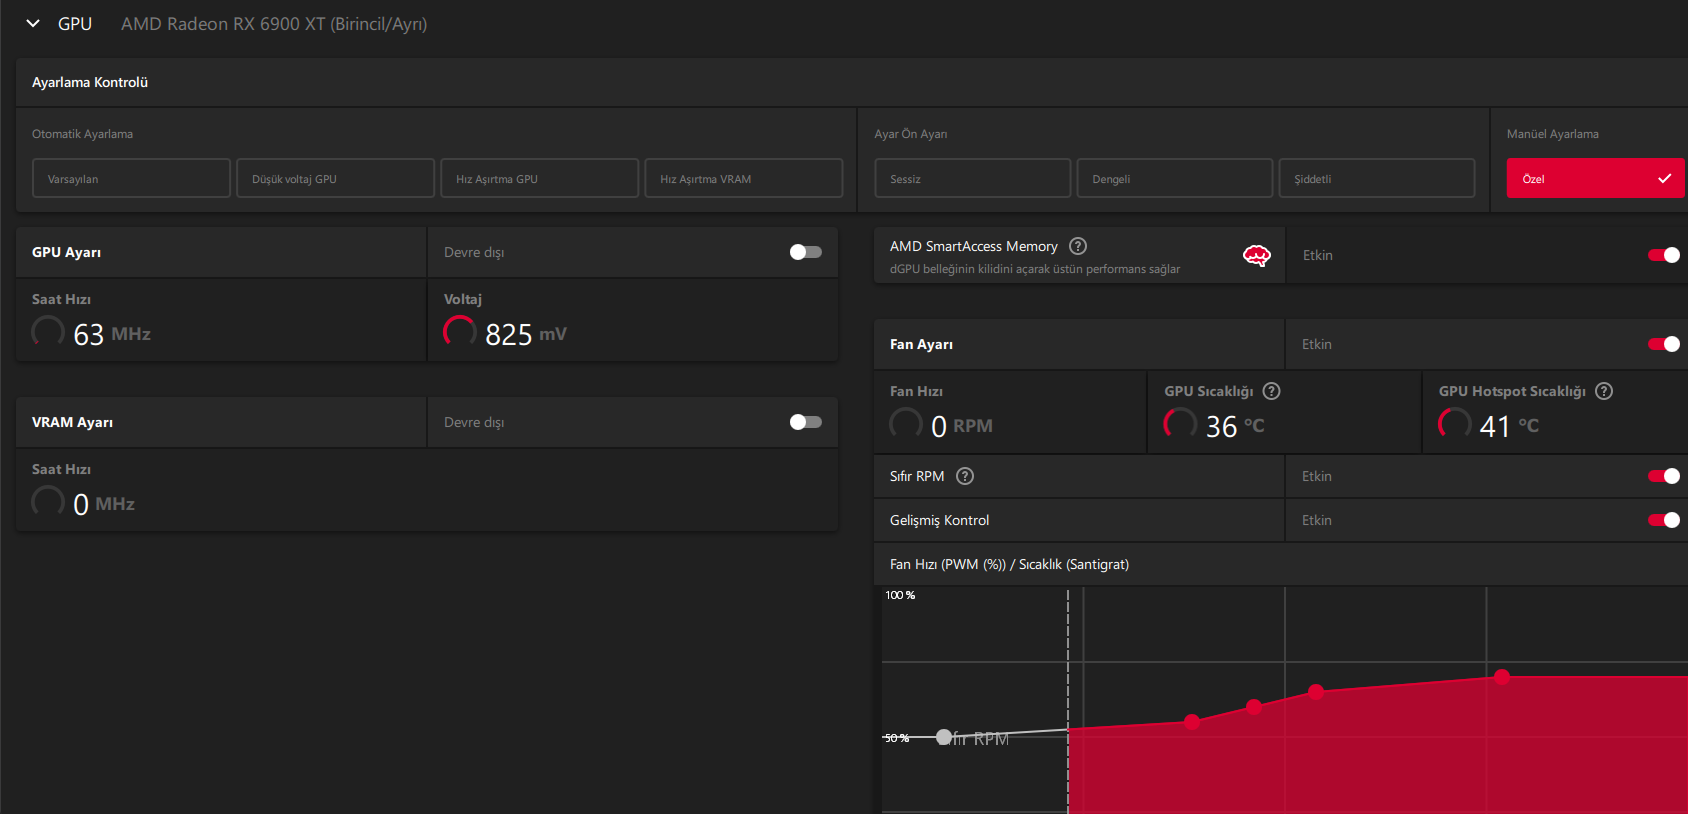
Task: Turn off the Gelişmiş Kontrol toggle
Action: pyautogui.click(x=1663, y=520)
